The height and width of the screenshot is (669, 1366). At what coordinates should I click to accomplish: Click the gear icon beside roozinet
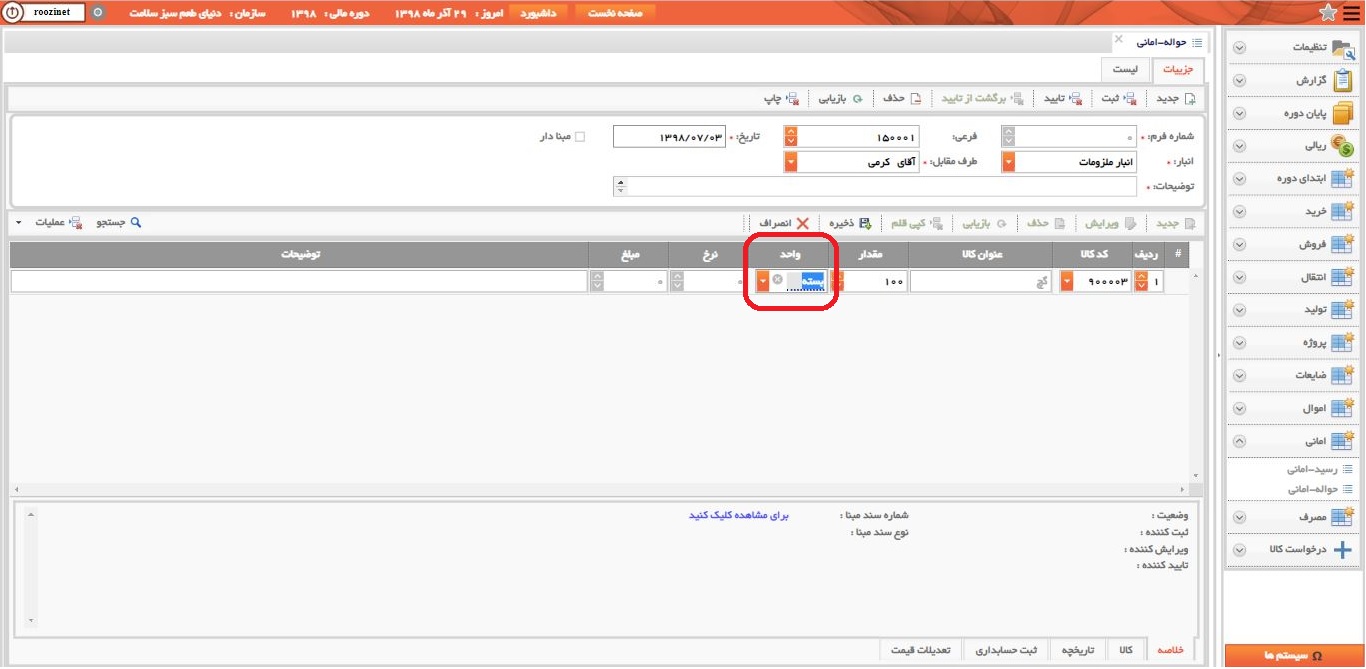click(97, 13)
